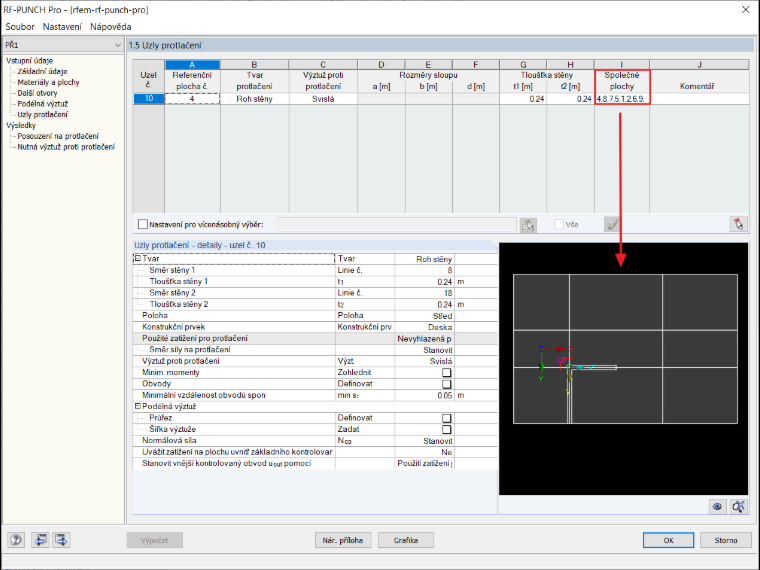
Task: Open the Soubor menu
Action: [20, 27]
